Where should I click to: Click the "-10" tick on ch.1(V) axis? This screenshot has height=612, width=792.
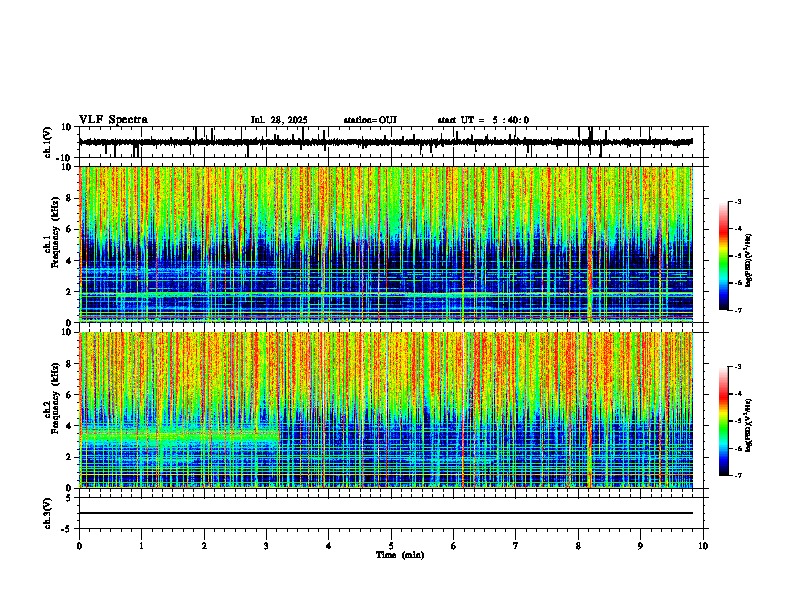pos(64,158)
